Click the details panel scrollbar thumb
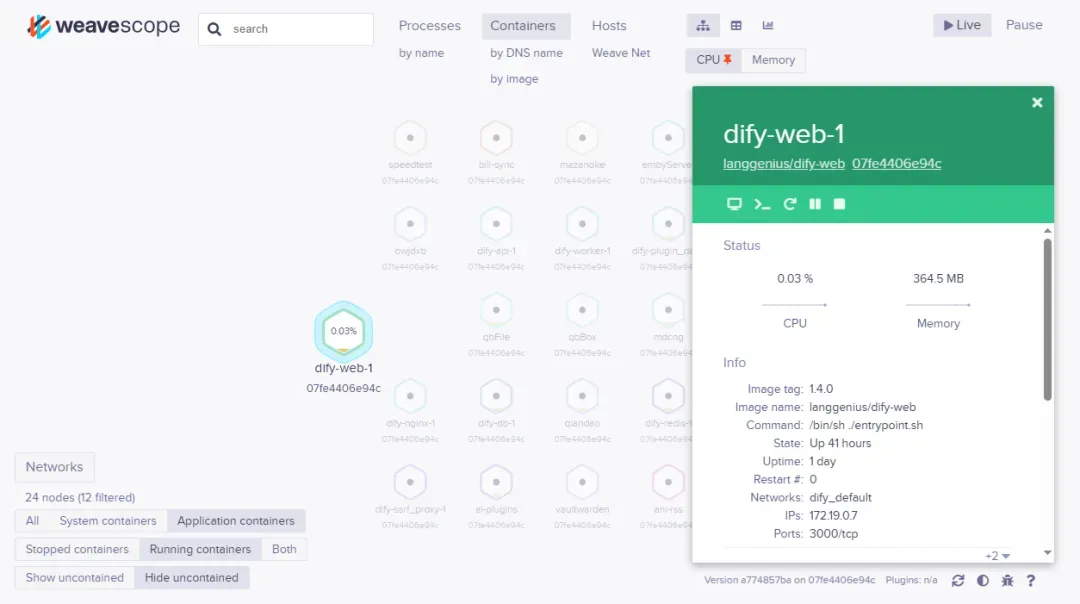Image resolution: width=1080 pixels, height=604 pixels. pyautogui.click(x=1048, y=319)
